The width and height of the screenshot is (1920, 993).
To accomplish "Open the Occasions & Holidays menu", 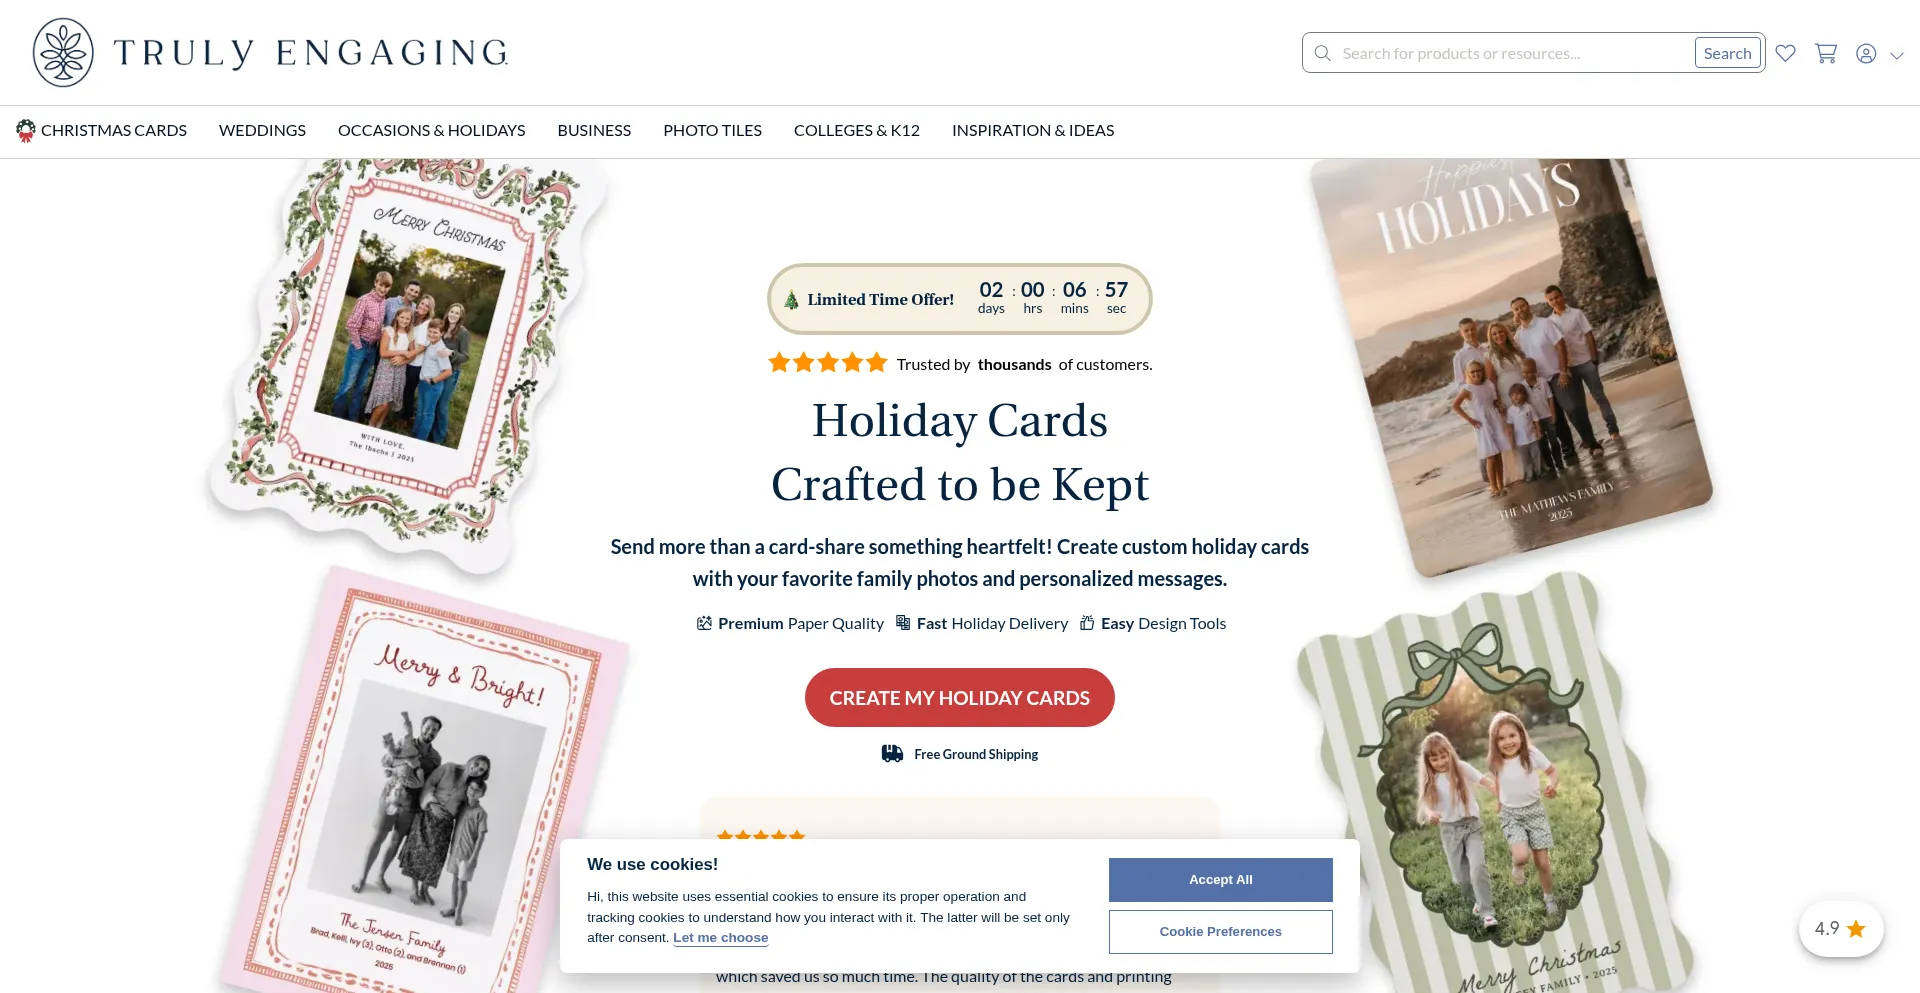I will (x=431, y=131).
